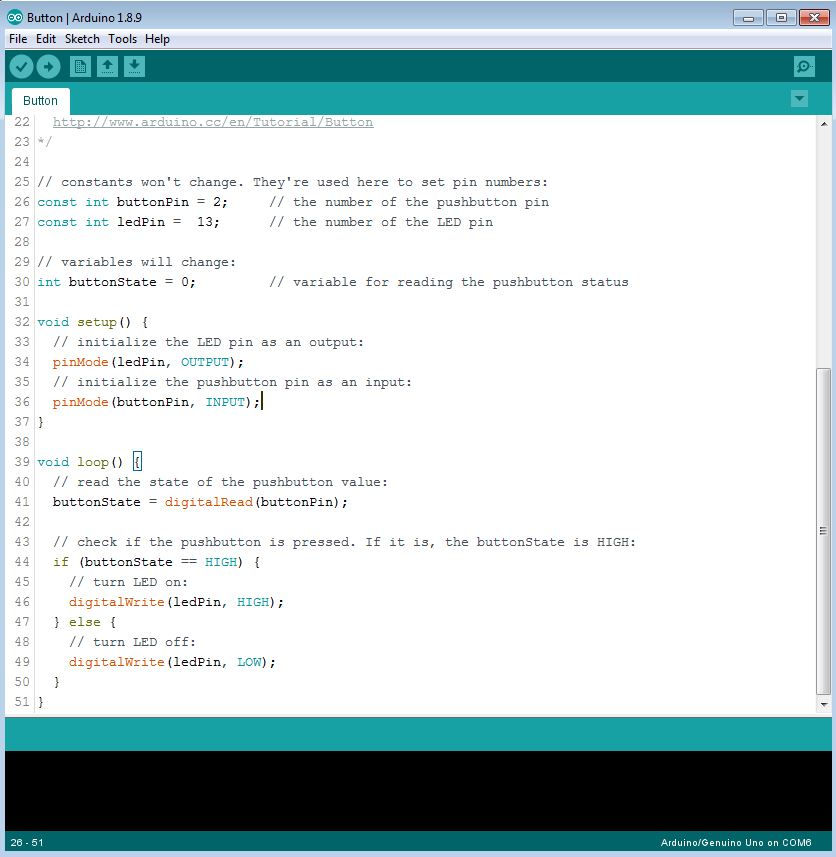Click on 'pinMode(buttonPin, INPUT);' line
Screen dimensions: 836x857
[x=156, y=402]
